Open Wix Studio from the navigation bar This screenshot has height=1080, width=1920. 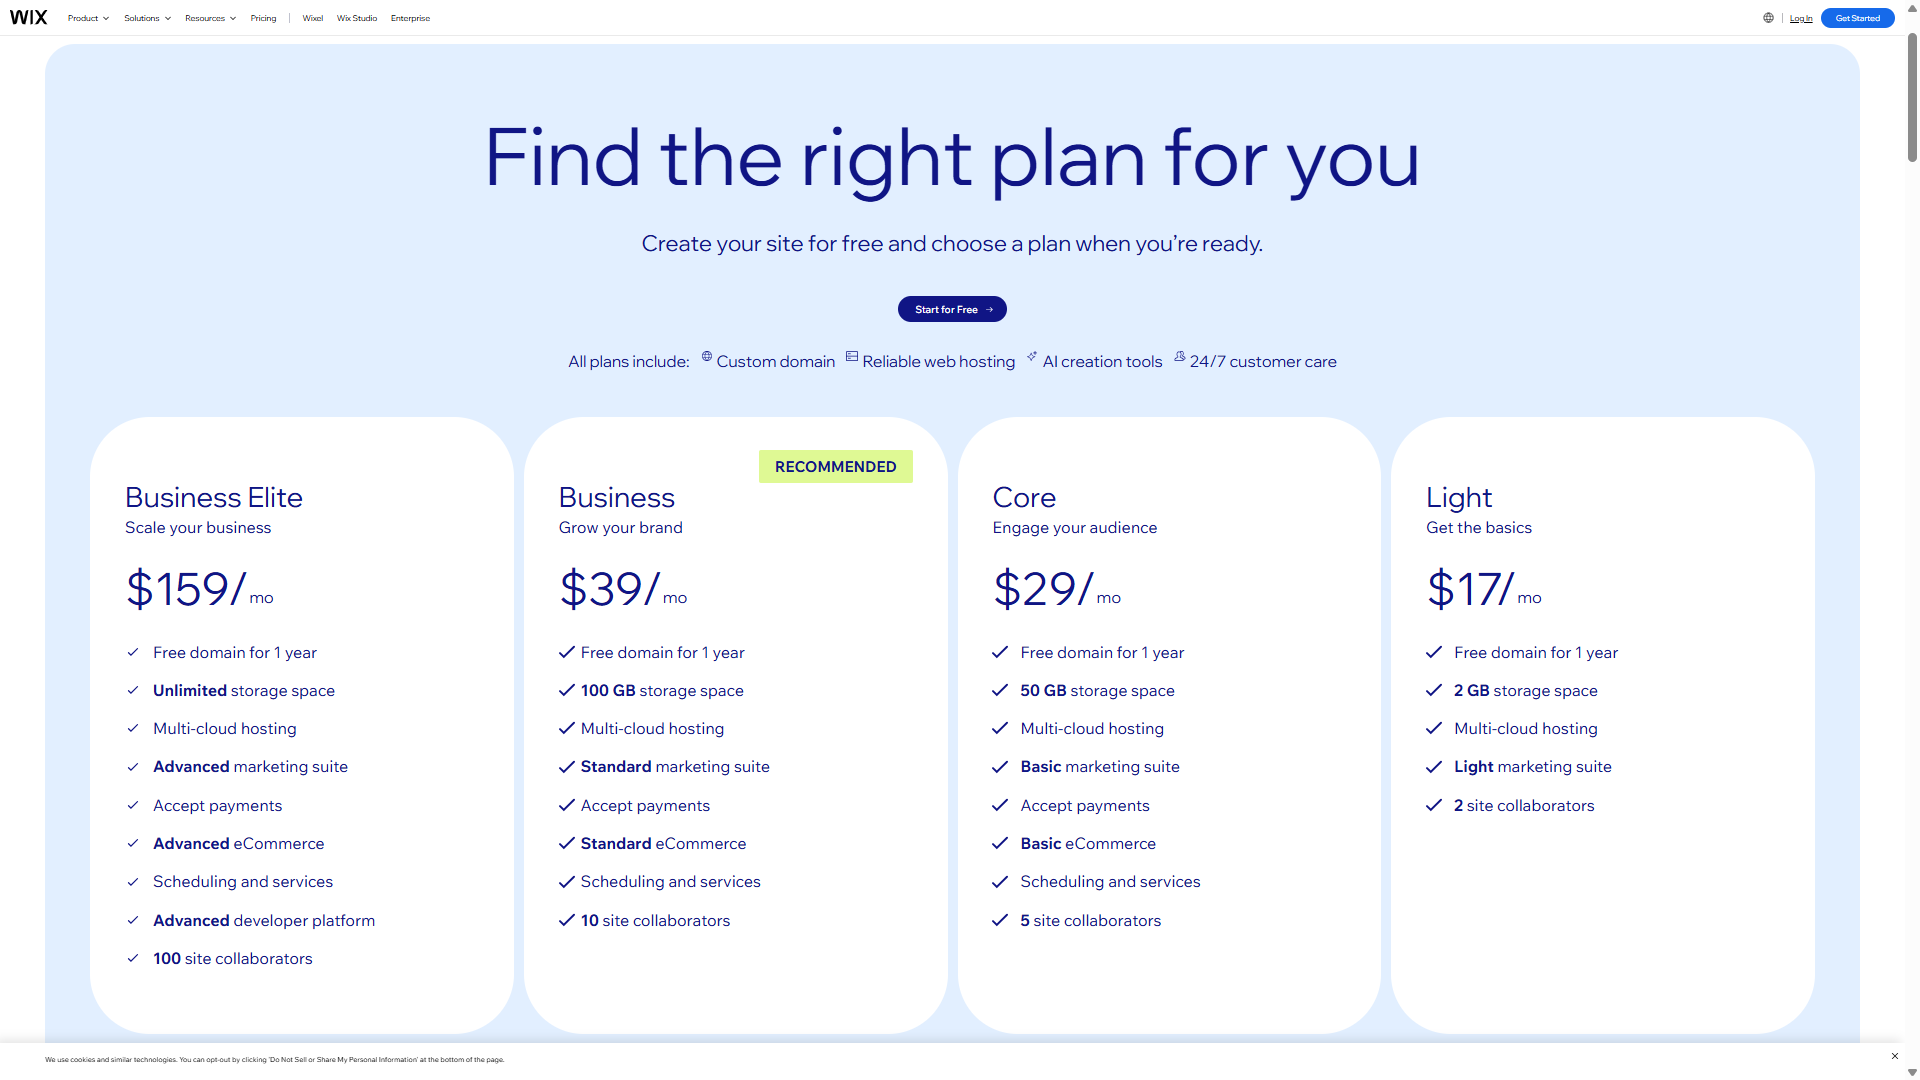click(x=357, y=18)
